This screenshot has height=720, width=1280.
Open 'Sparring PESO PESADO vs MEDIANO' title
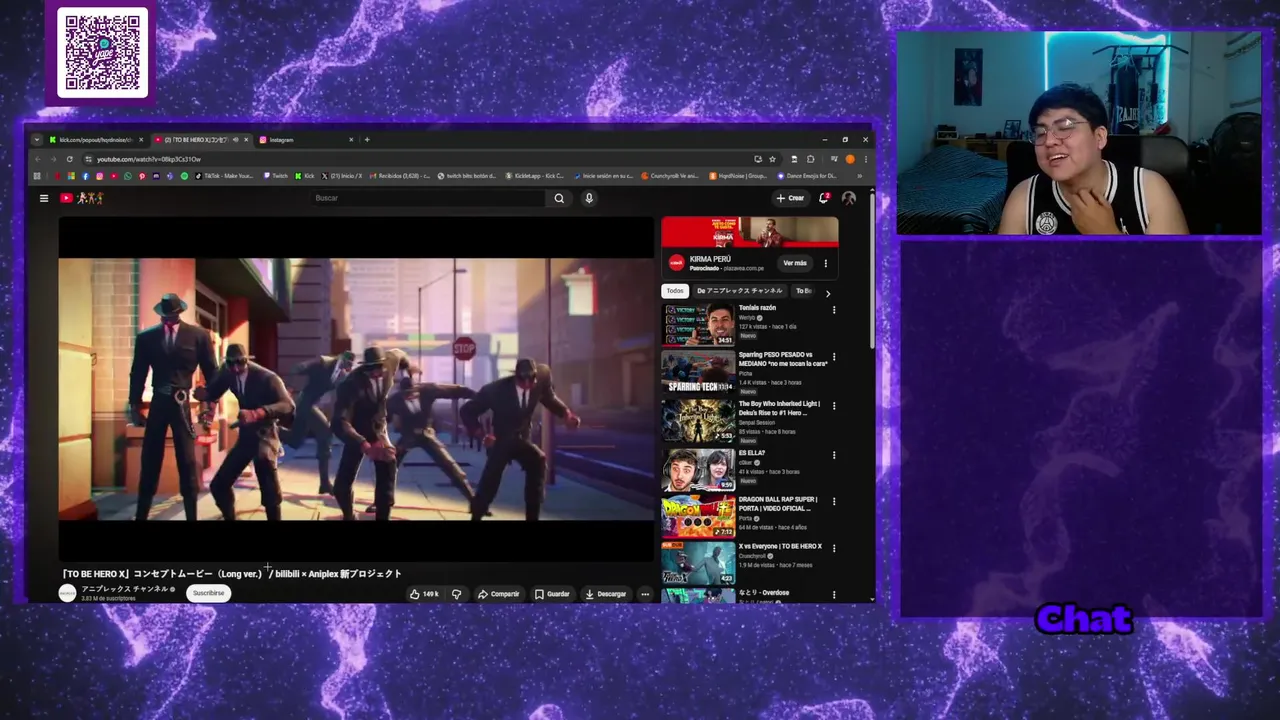(783, 359)
